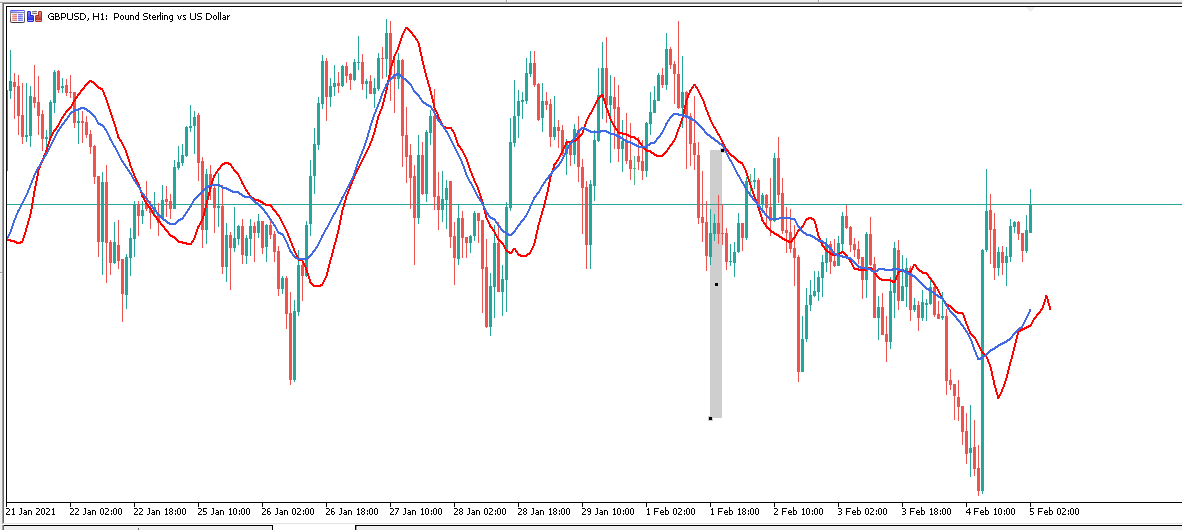Image resolution: width=1182 pixels, height=530 pixels.
Task: Toggle the One Click Trading panel icon
Action: point(34,17)
